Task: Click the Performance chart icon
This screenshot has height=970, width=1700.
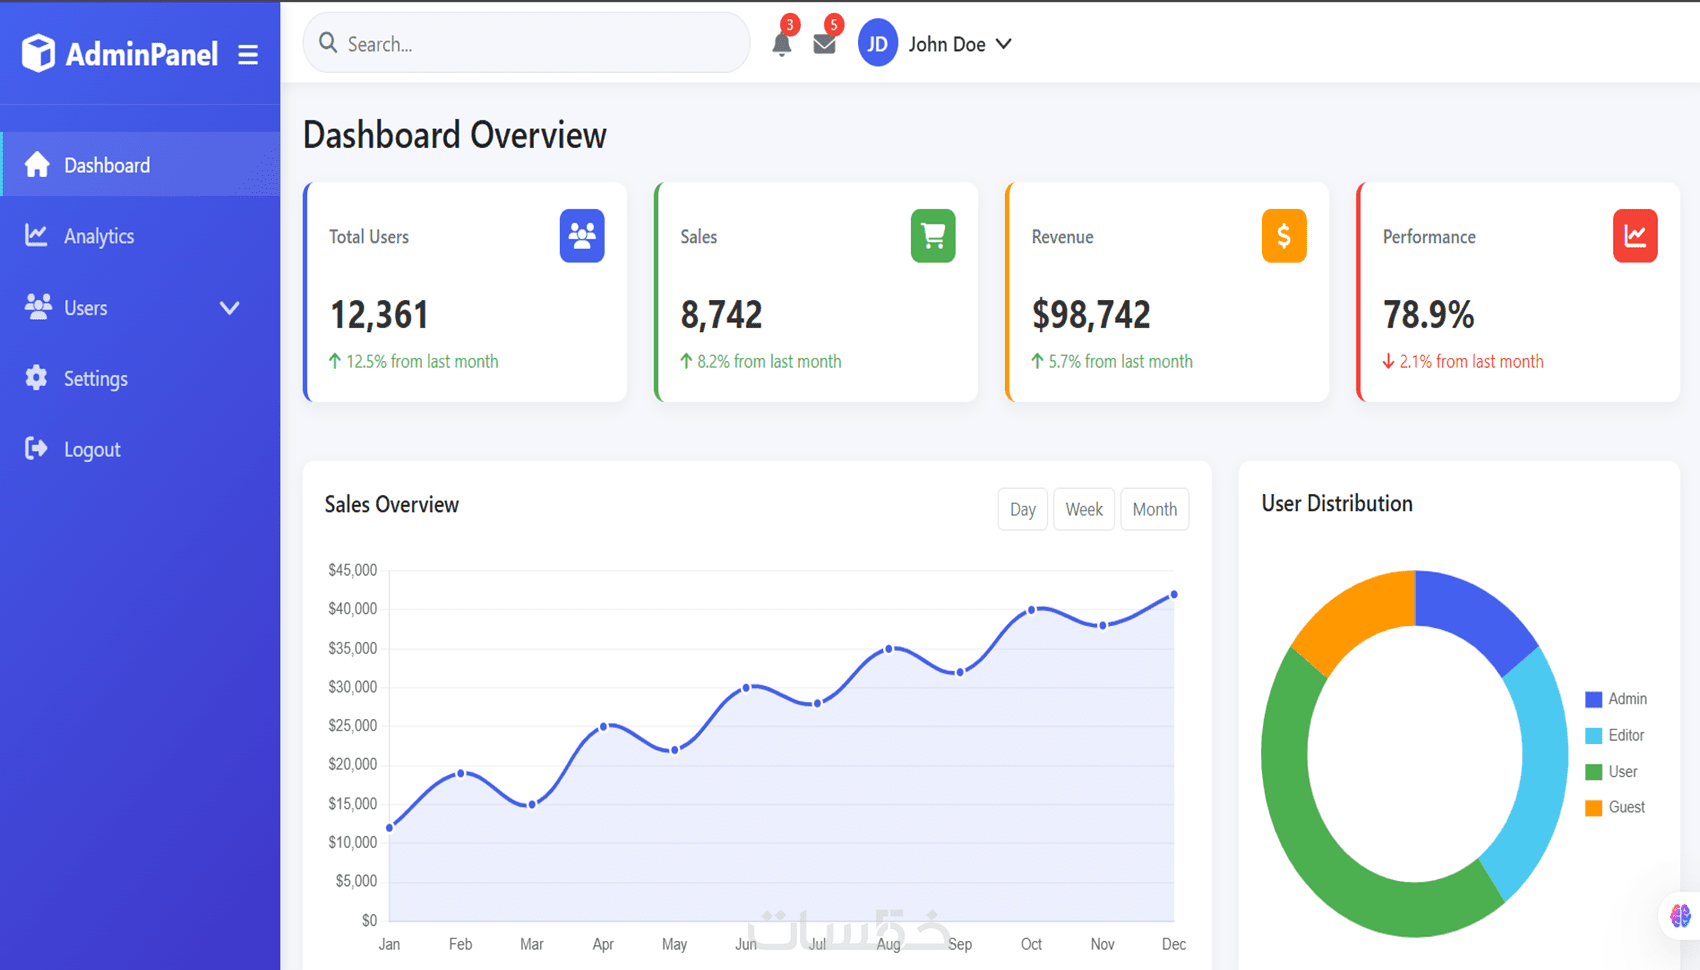Action: (1635, 236)
